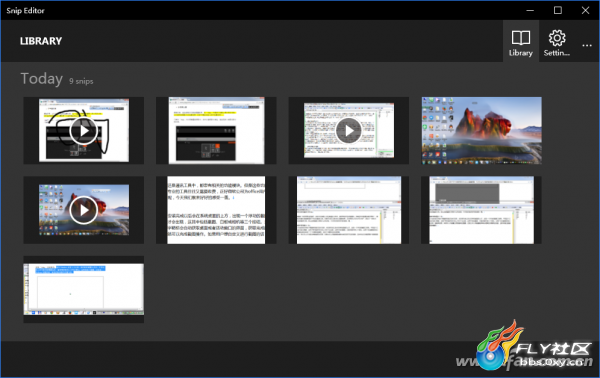Screen dimensions: 600x378
Task: Click the Snip Editor title text
Action: tap(25, 11)
